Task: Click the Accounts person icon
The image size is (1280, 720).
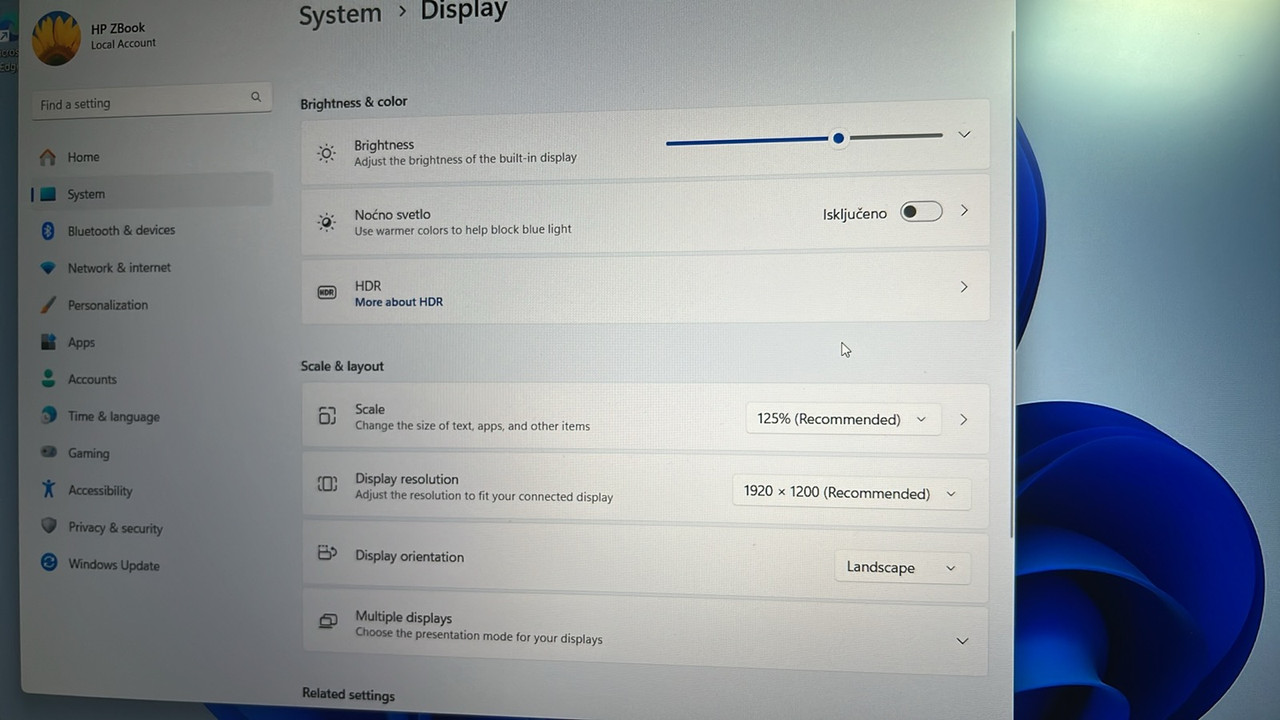Action: [x=48, y=379]
